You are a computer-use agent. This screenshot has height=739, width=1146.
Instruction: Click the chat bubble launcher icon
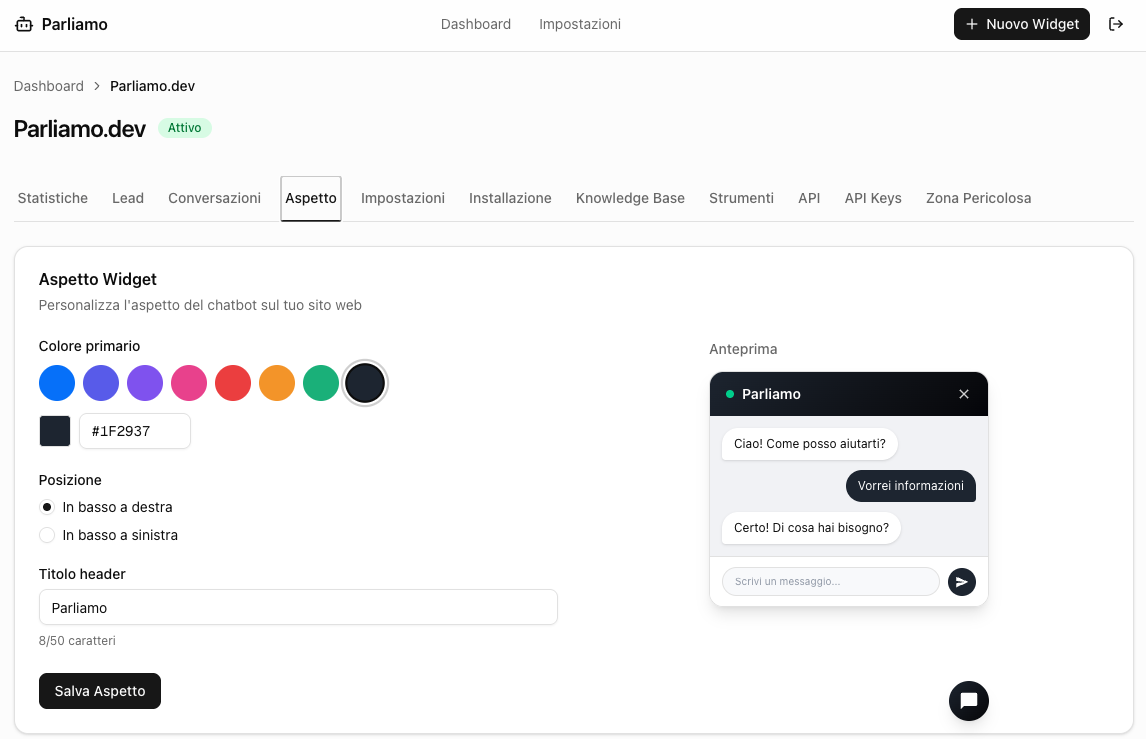point(968,701)
